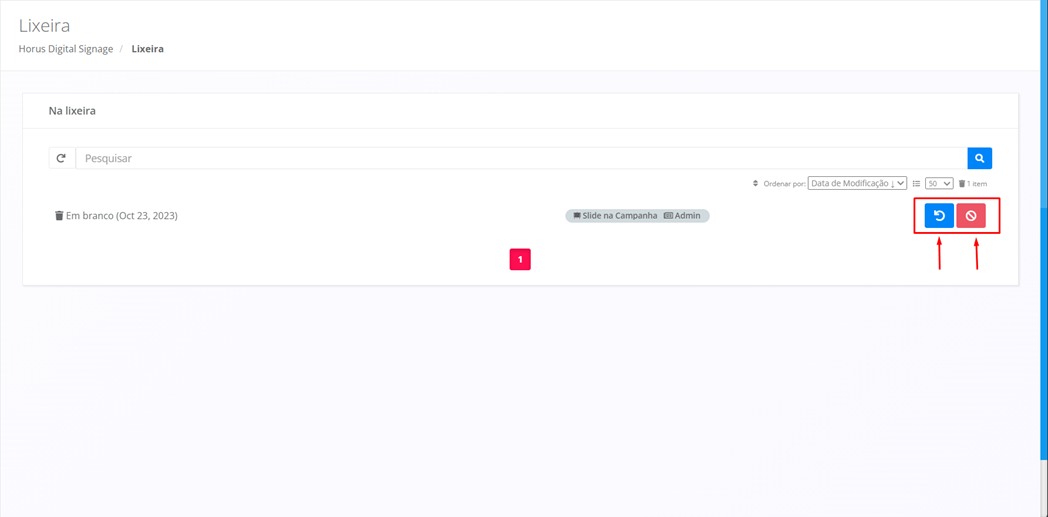Click the Lixeira breadcrumb item
The width and height of the screenshot is (1048, 517).
(147, 49)
